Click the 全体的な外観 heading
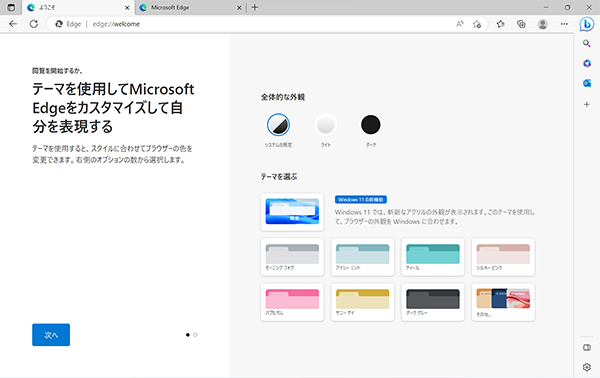600x378 pixels. coord(283,97)
